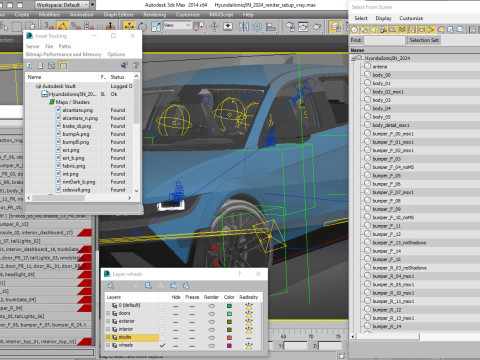Viewport: 480px width, 360px height.
Task: Expand the wheels layer in Layer dialog
Action: coord(108,345)
